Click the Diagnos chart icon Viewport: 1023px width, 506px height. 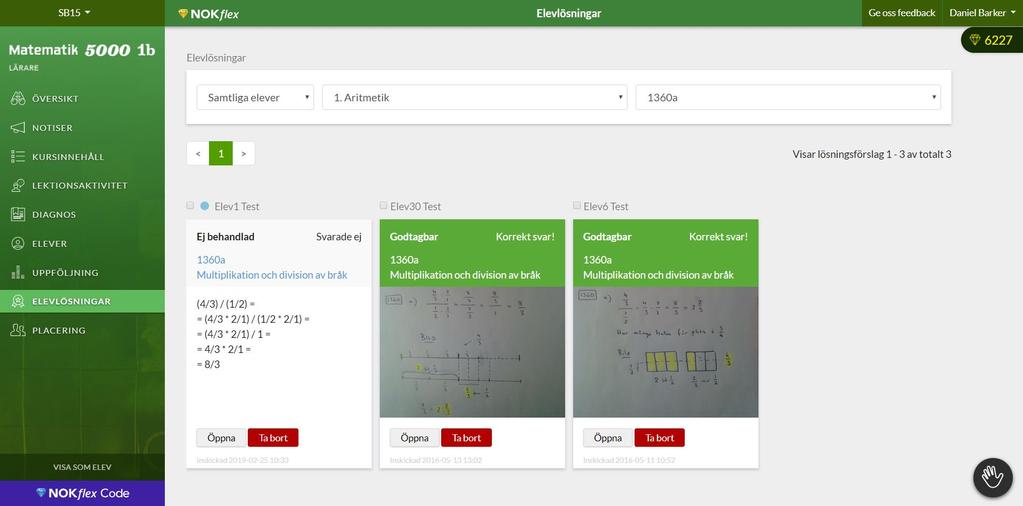pyautogui.click(x=18, y=215)
